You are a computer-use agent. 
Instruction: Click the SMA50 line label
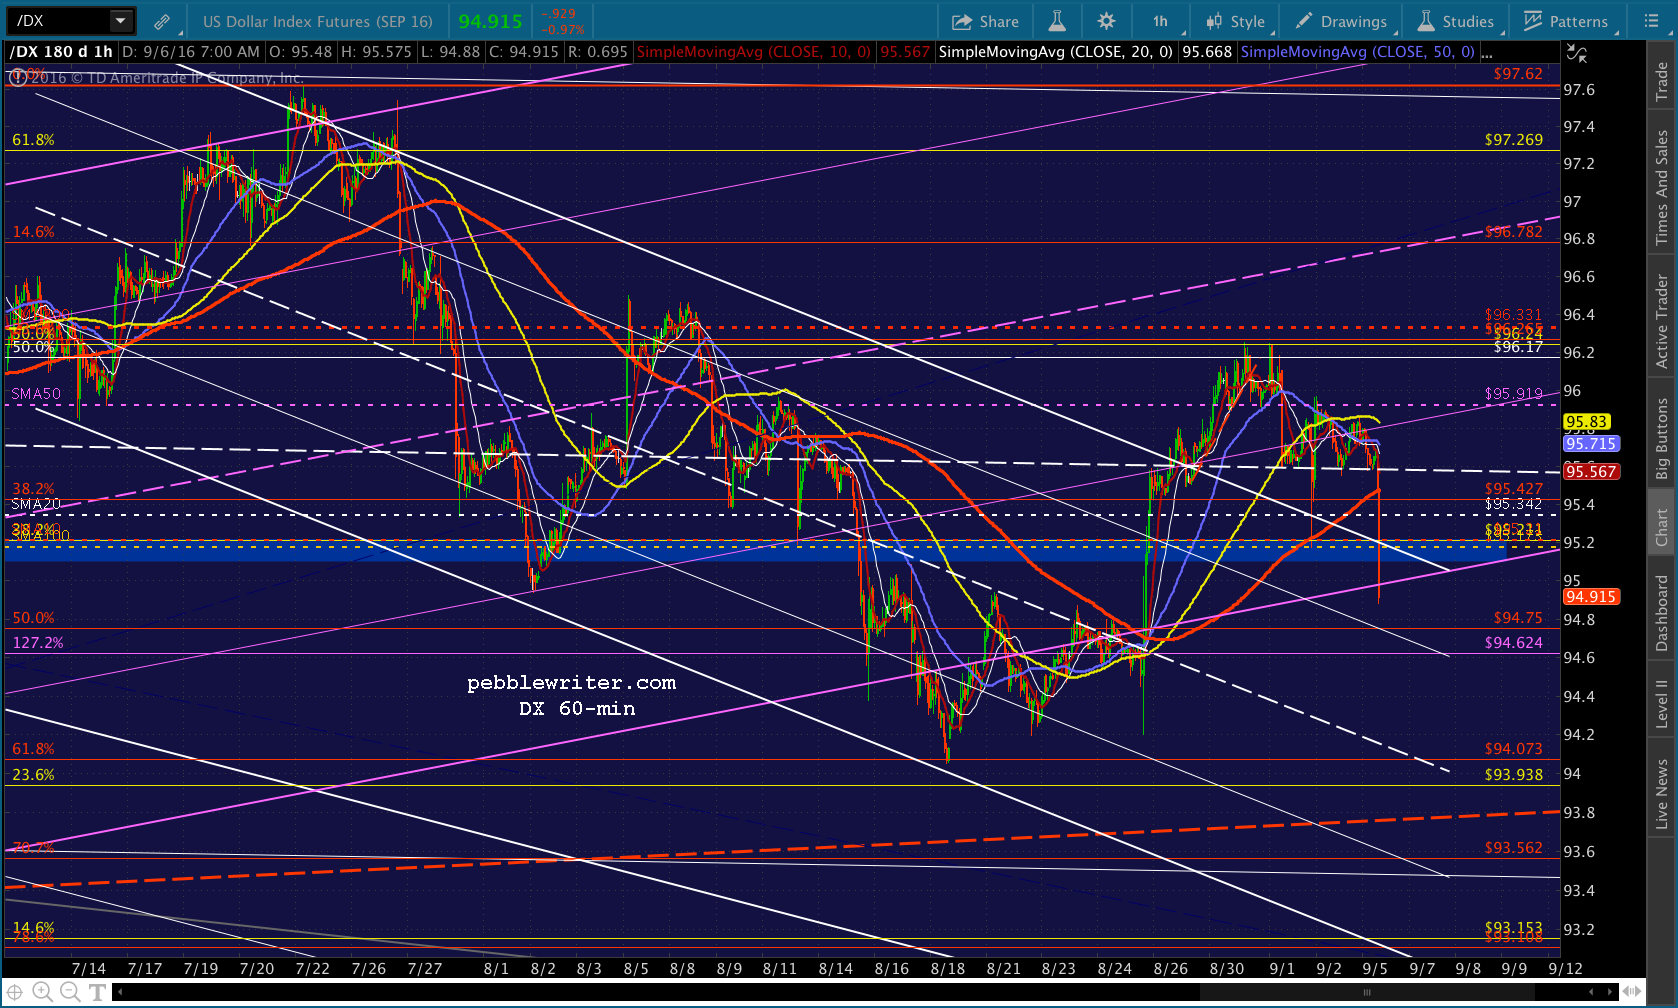pyautogui.click(x=36, y=394)
